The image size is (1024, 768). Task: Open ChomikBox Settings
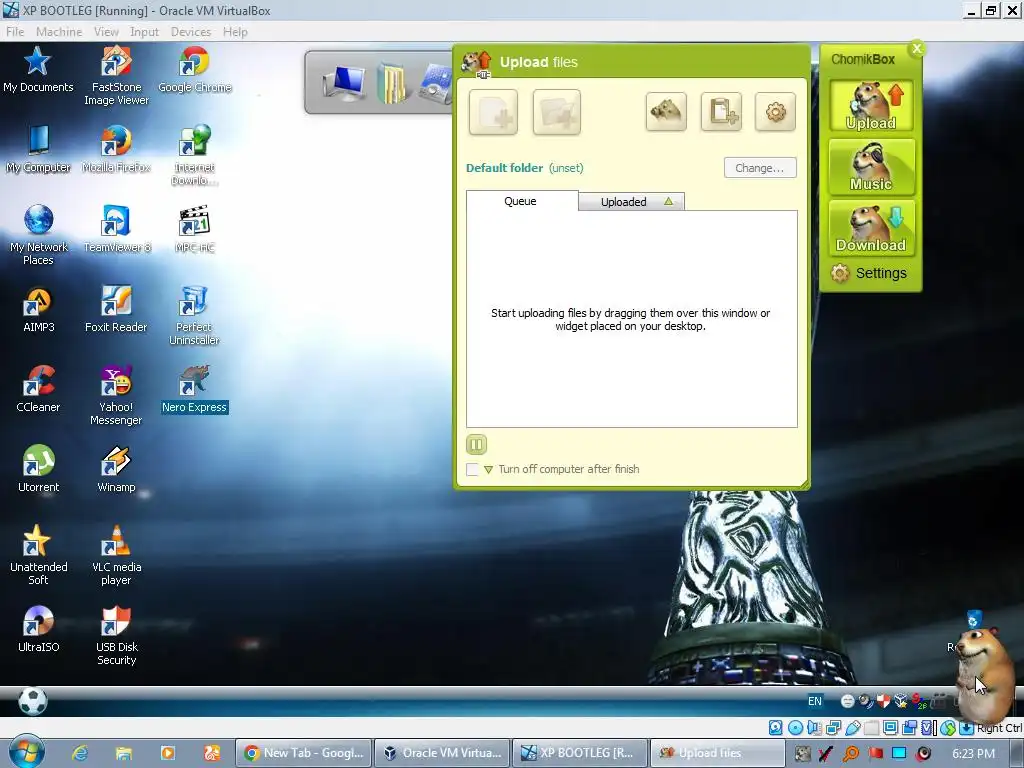[x=869, y=273]
